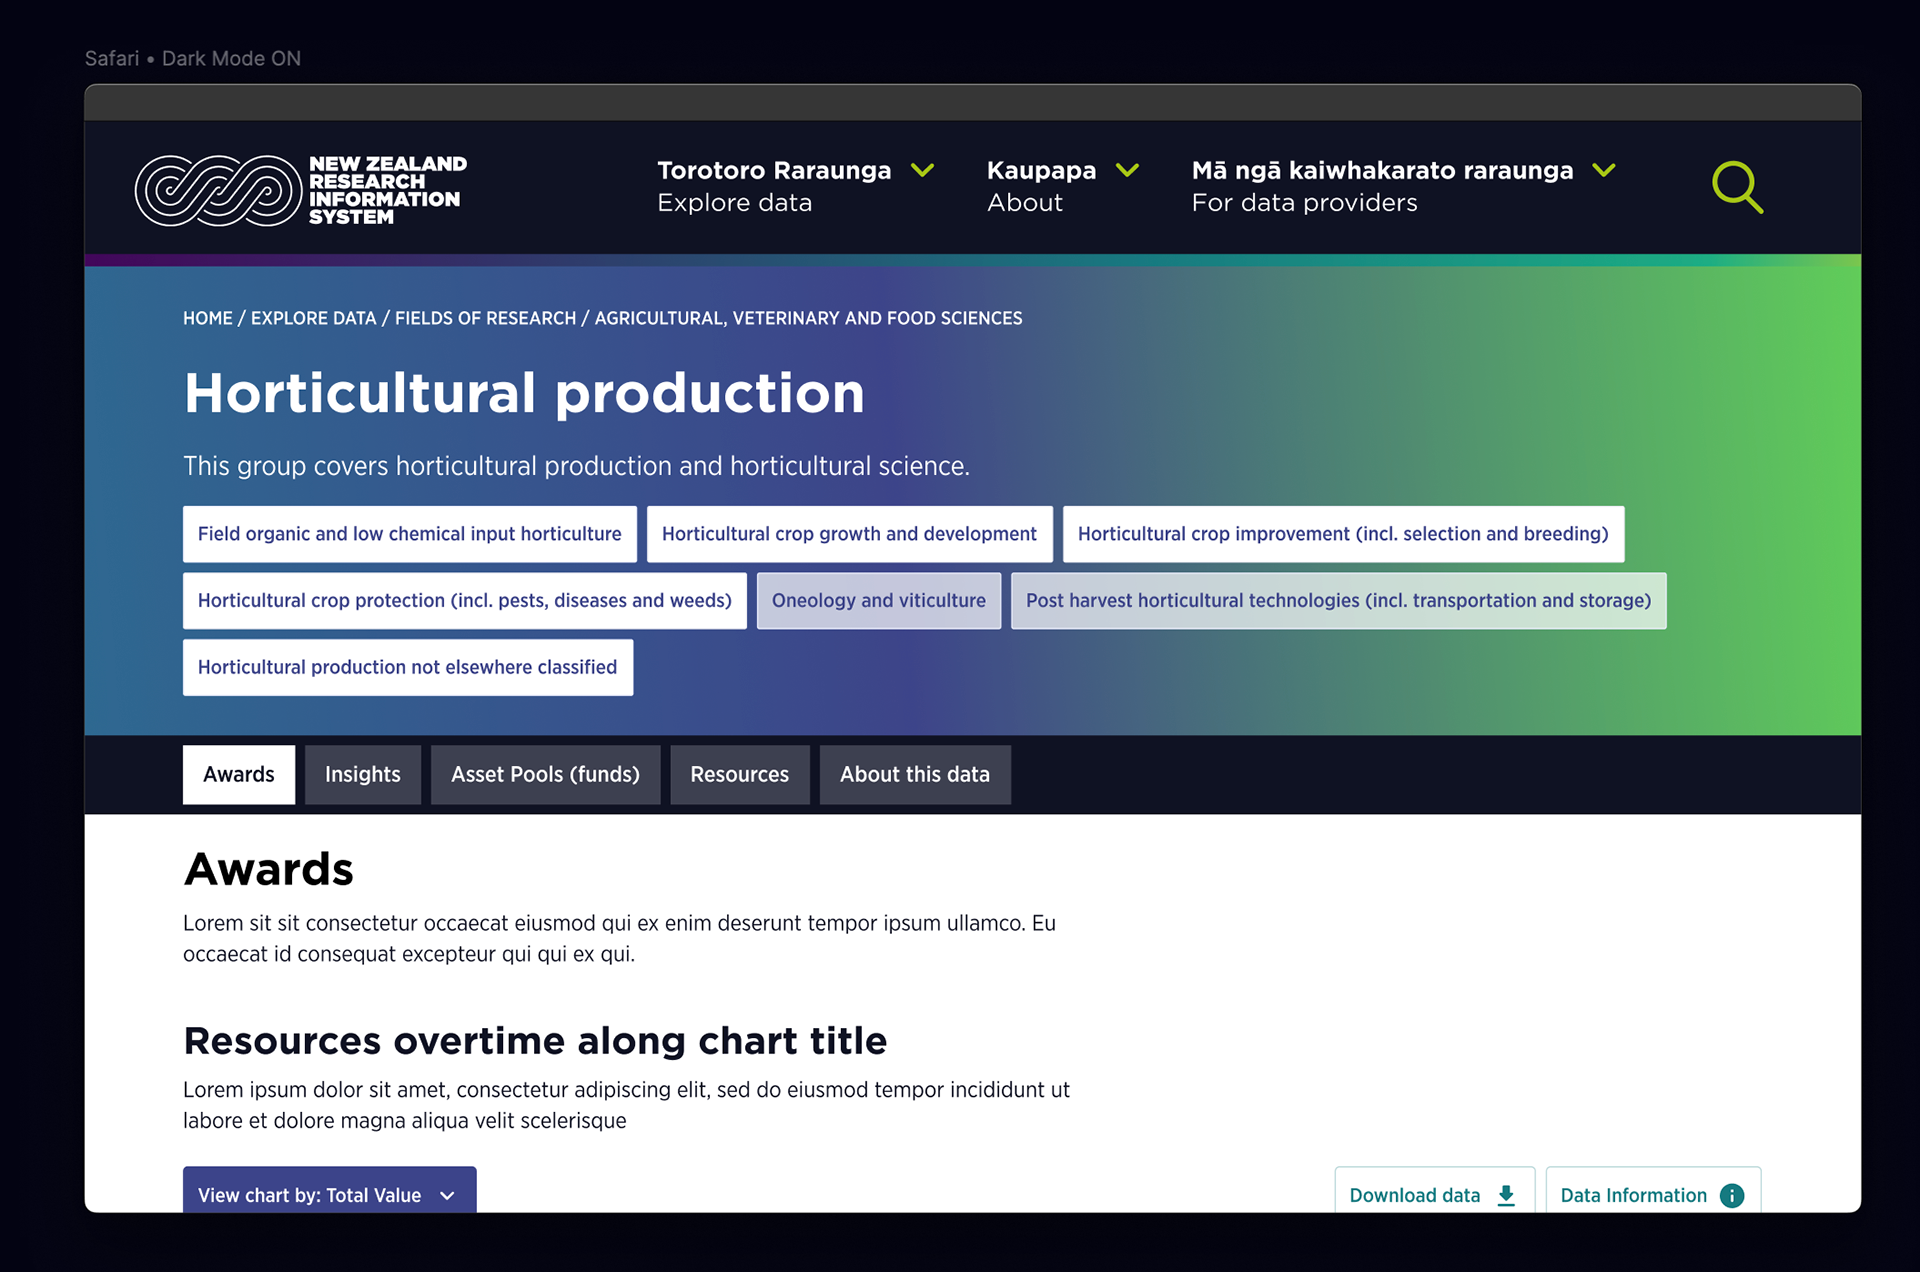
Task: Select Horticultural crop growth and development tag
Action: 849,534
